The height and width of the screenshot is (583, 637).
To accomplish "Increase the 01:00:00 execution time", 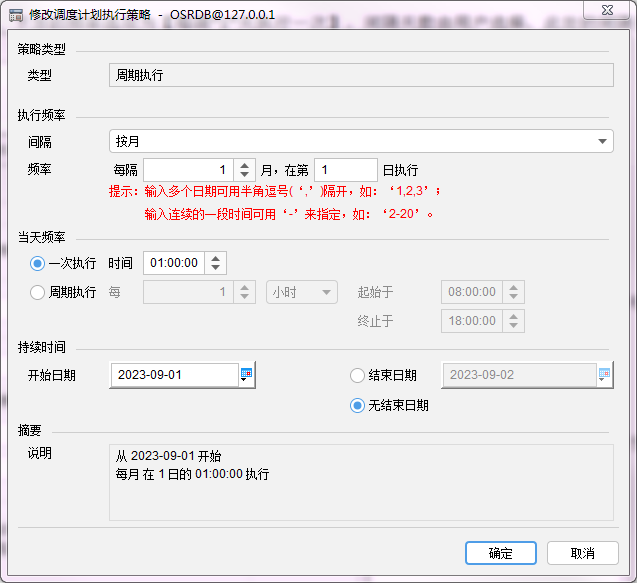I will click(215, 258).
